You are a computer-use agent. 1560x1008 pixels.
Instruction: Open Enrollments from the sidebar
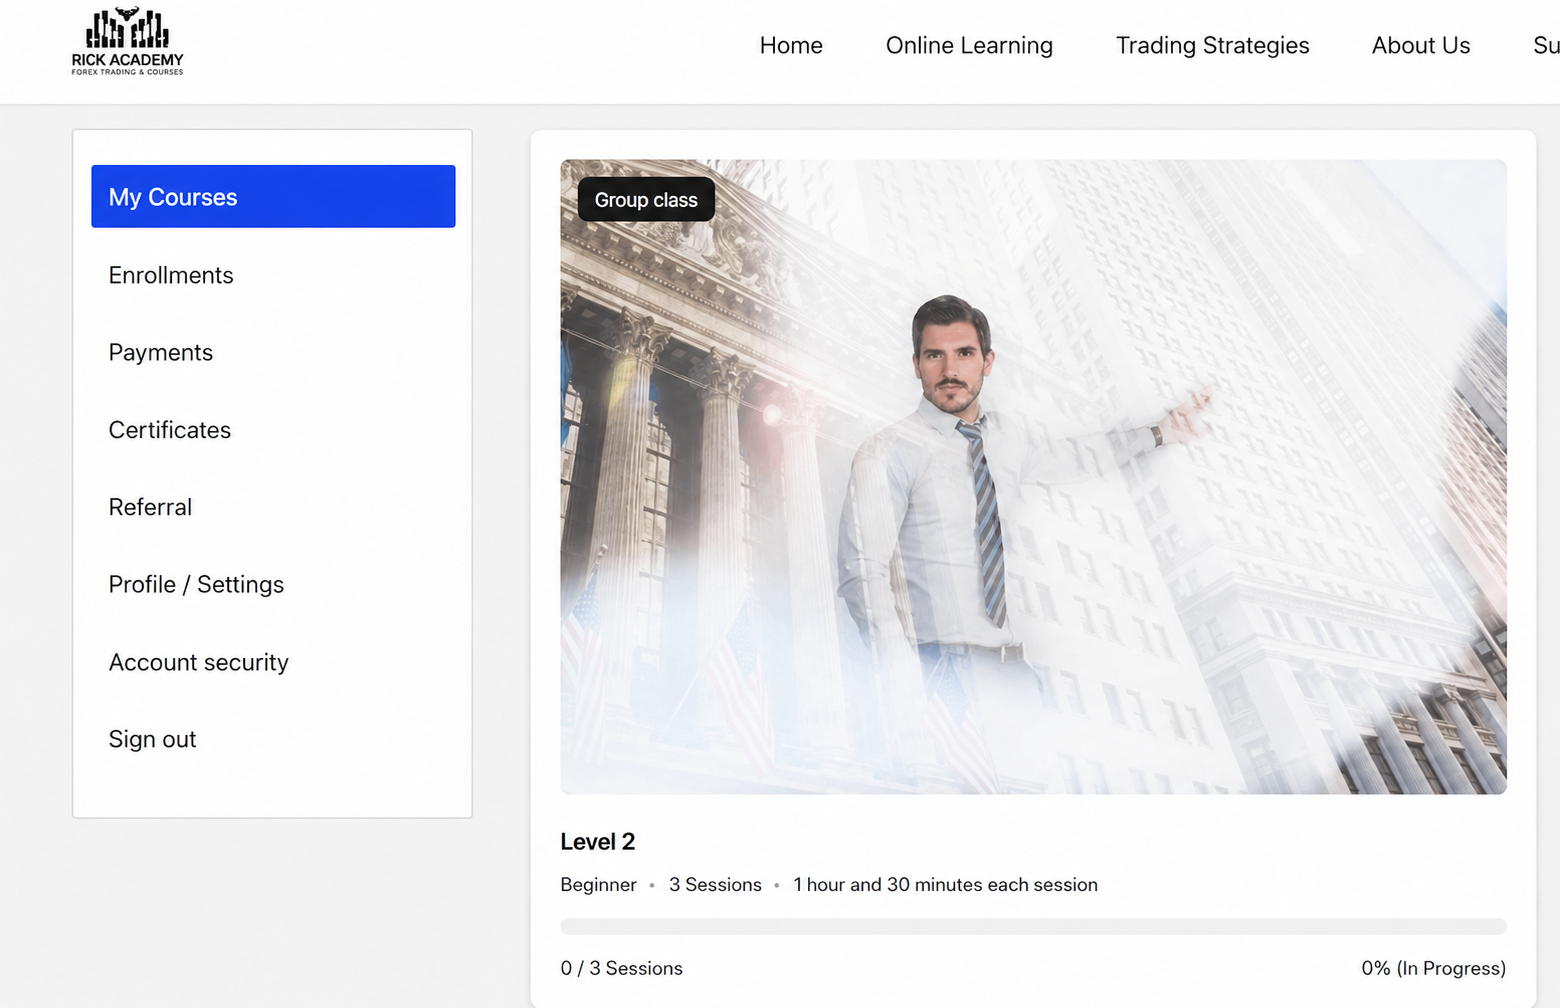[x=171, y=275]
